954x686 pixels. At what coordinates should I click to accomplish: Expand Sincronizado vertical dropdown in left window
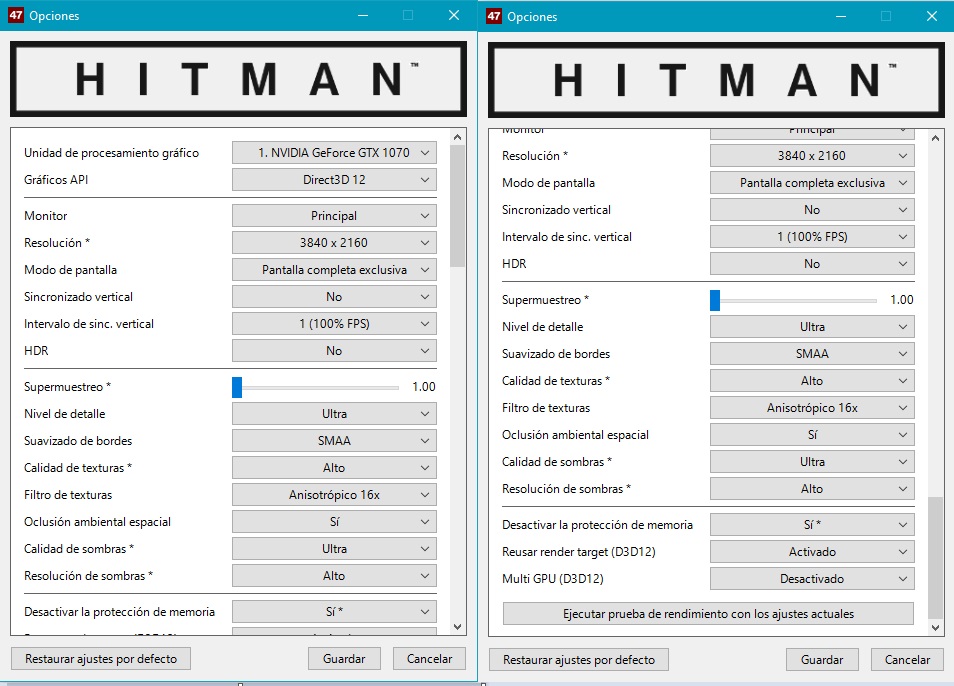334,297
